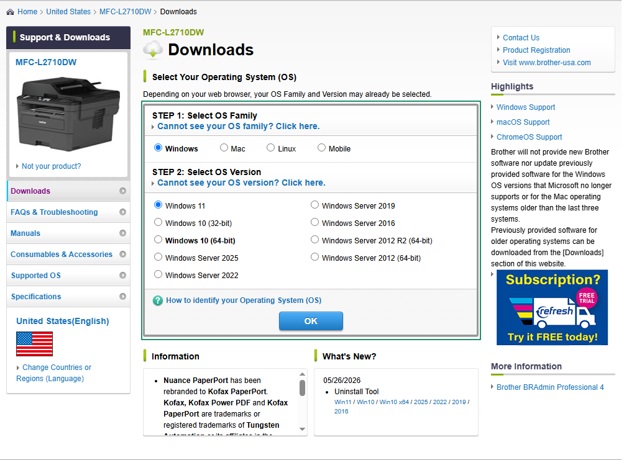This screenshot has width=624, height=460.
Task: Open FAQs & Troubleshooting sidebar item
Action: click(68, 212)
